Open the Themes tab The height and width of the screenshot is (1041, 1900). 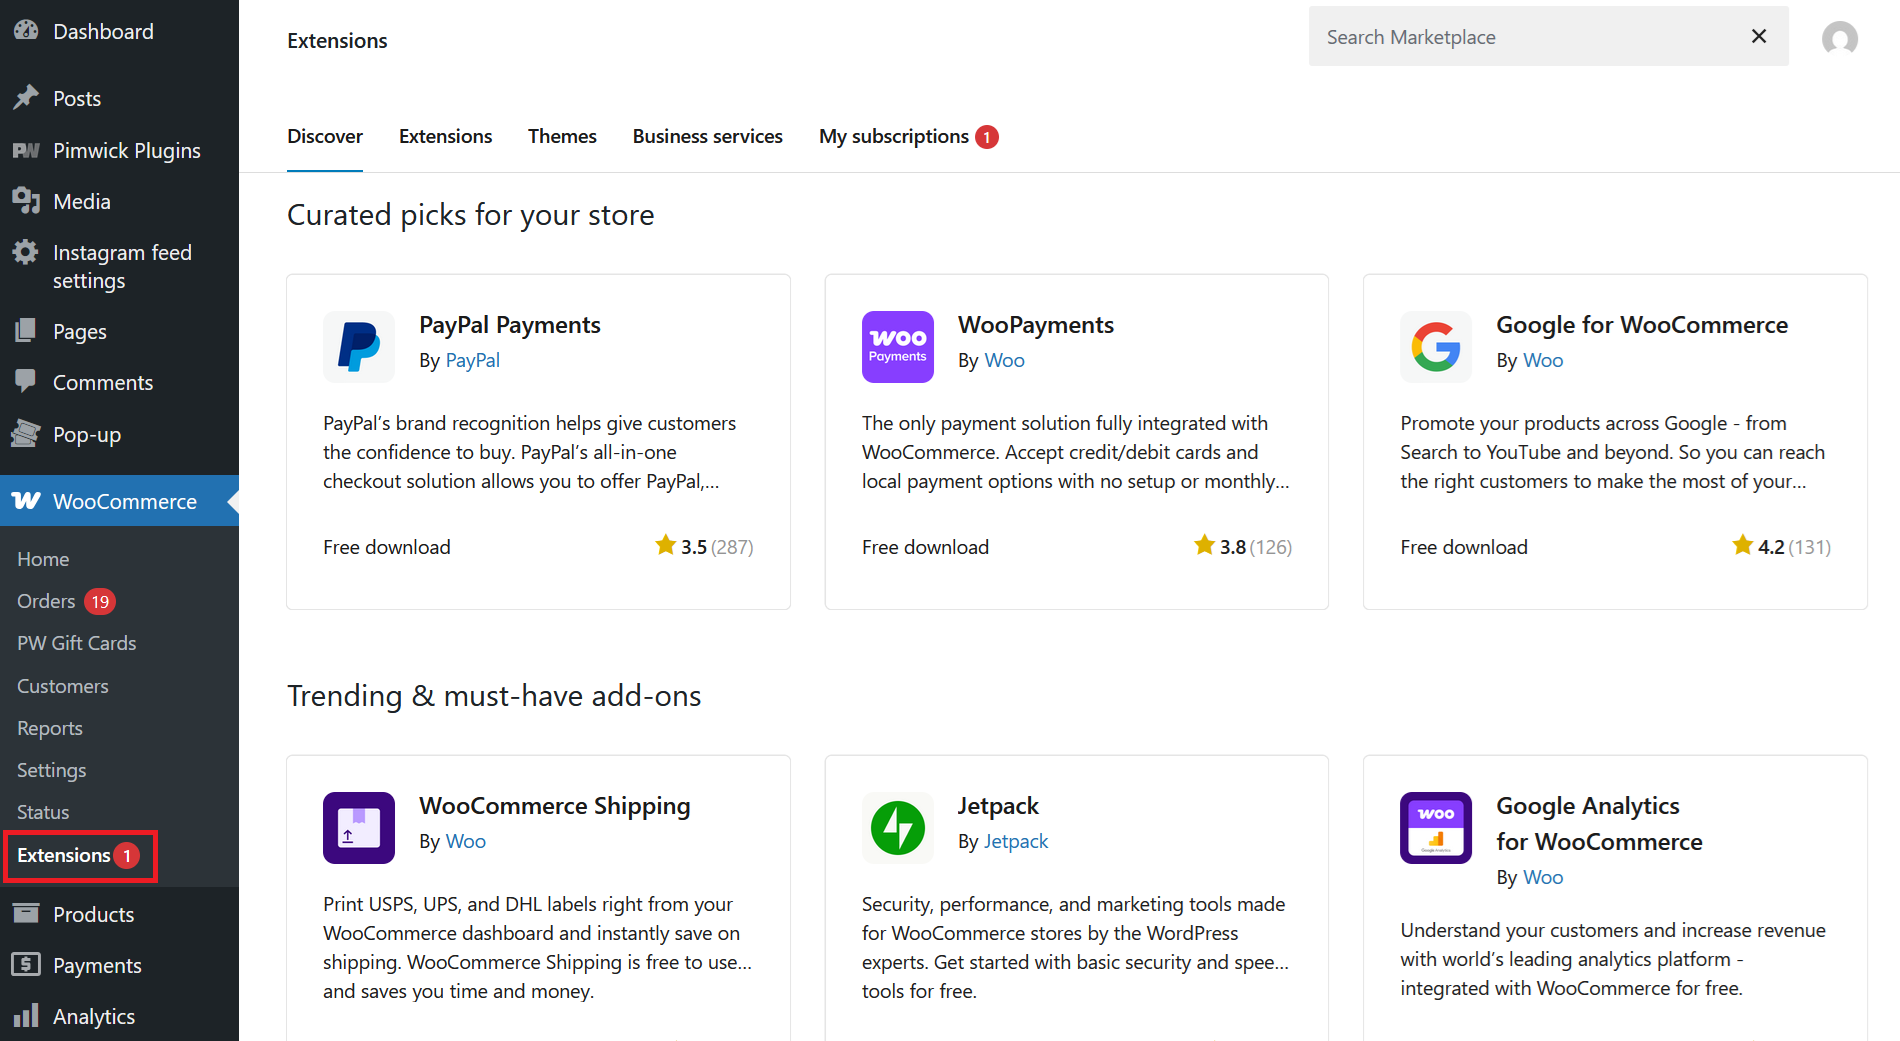coord(562,136)
